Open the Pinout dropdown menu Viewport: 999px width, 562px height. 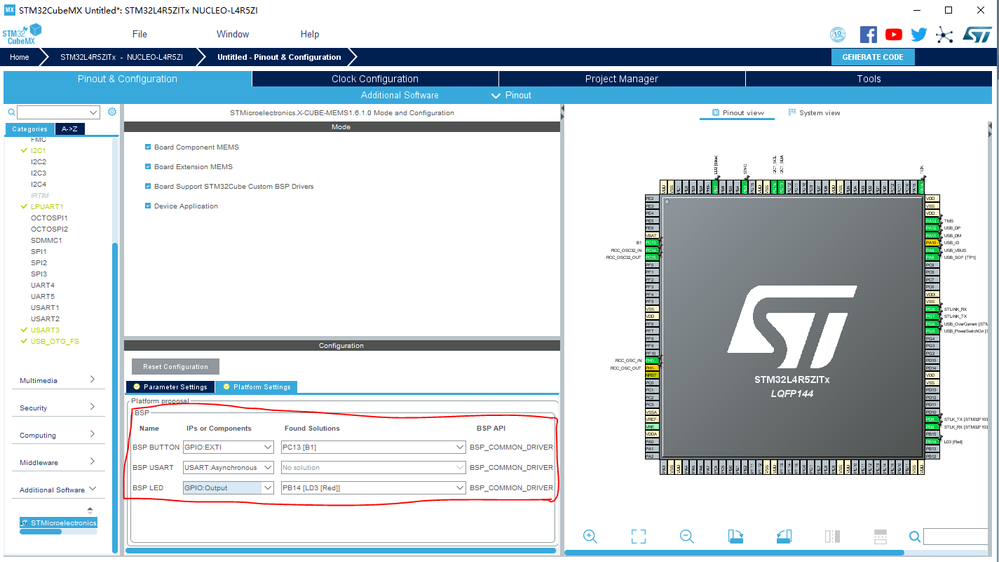(x=511, y=95)
